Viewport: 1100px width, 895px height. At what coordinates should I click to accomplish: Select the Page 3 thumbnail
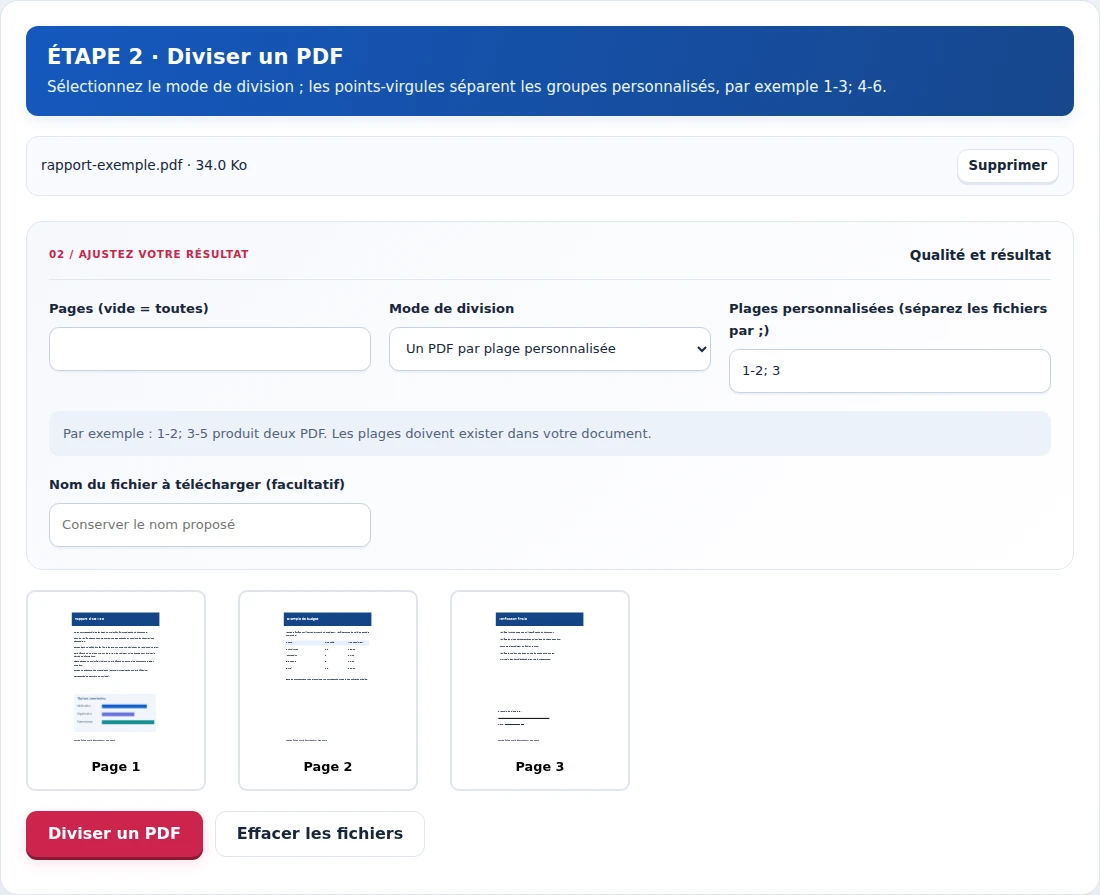click(539, 690)
